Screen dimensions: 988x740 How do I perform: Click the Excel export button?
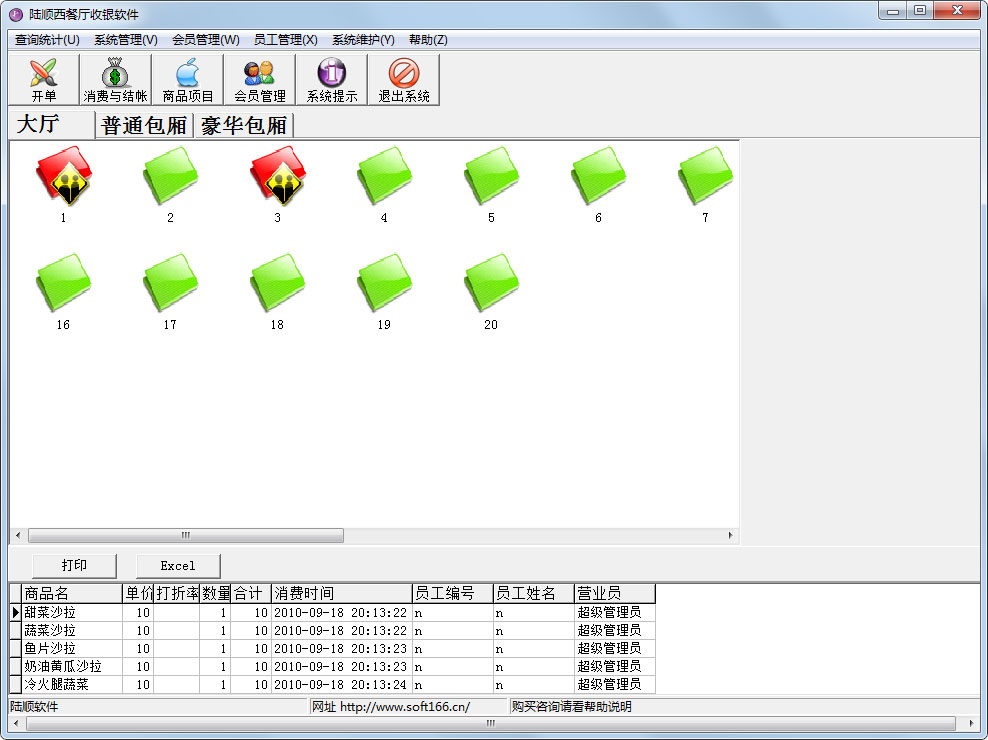click(178, 565)
